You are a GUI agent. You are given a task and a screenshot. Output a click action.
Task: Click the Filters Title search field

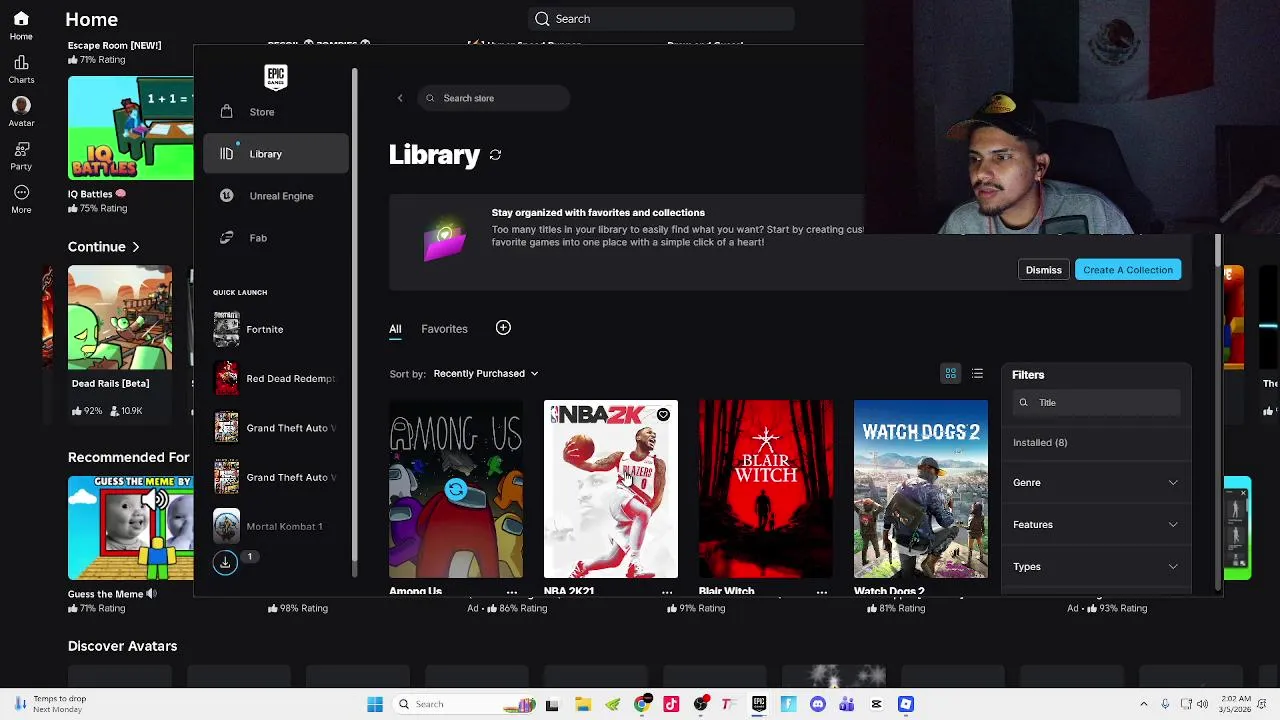coord(1096,403)
